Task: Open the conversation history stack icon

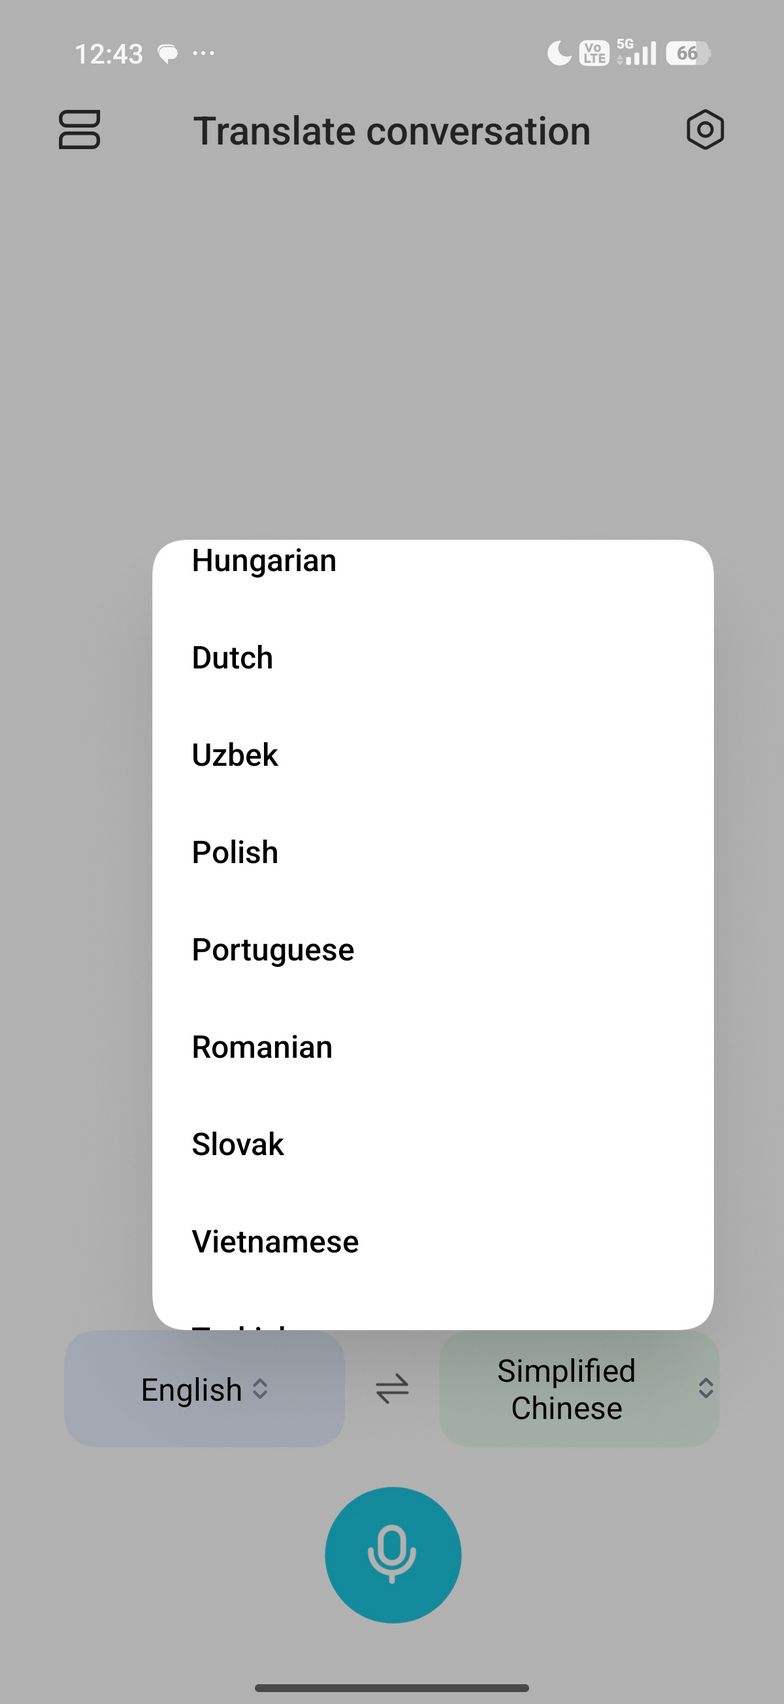Action: click(80, 130)
